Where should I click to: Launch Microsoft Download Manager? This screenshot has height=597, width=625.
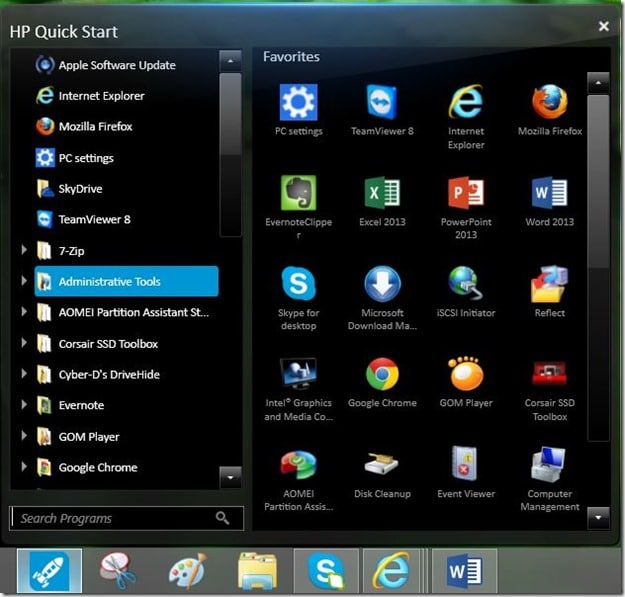(382, 283)
